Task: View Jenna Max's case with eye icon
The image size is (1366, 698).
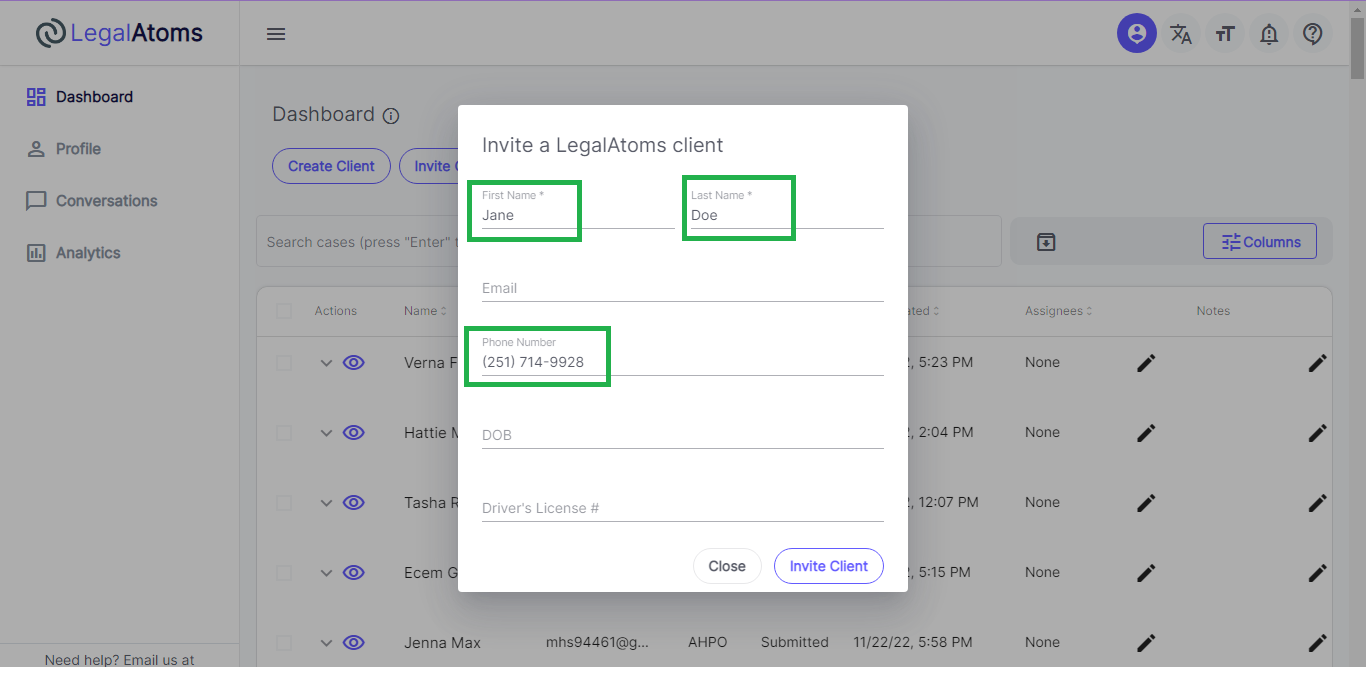Action: pos(353,643)
